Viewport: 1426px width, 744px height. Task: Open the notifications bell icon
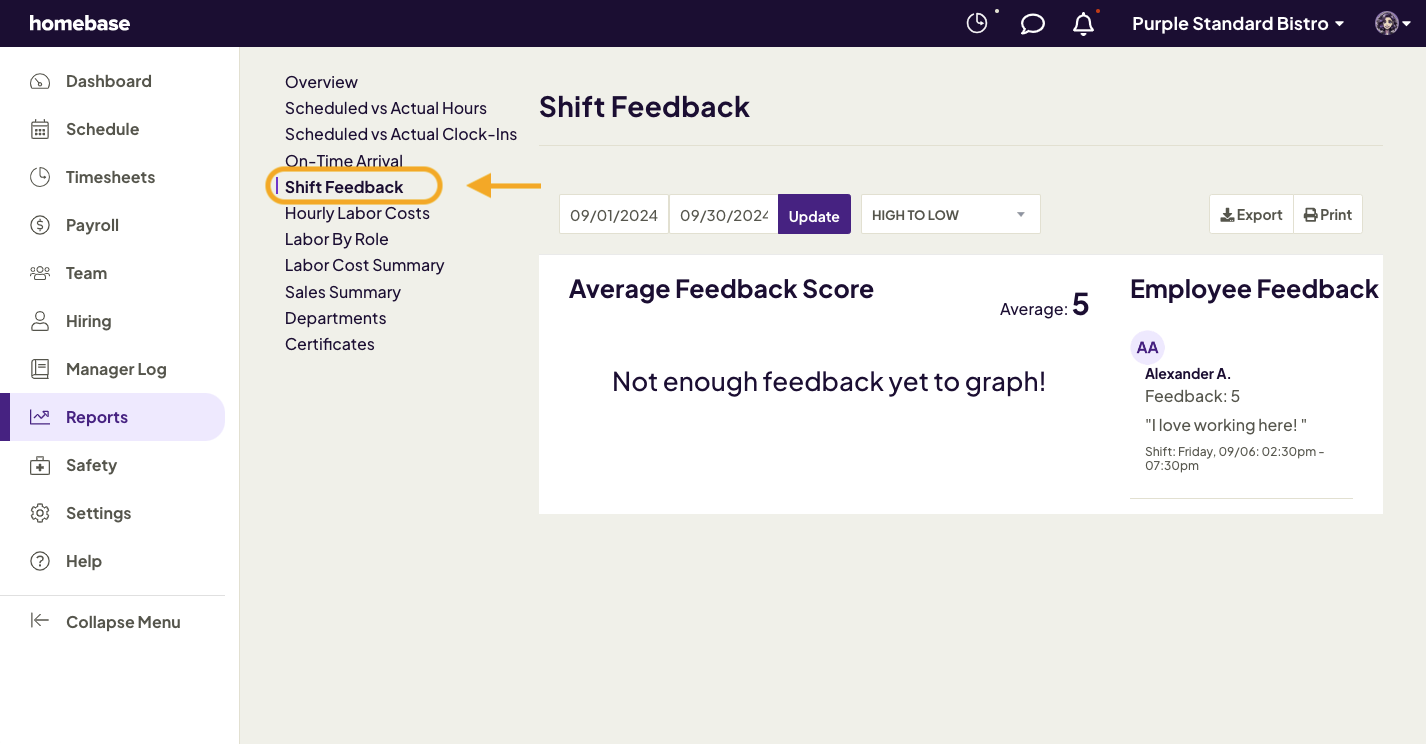coord(1083,23)
